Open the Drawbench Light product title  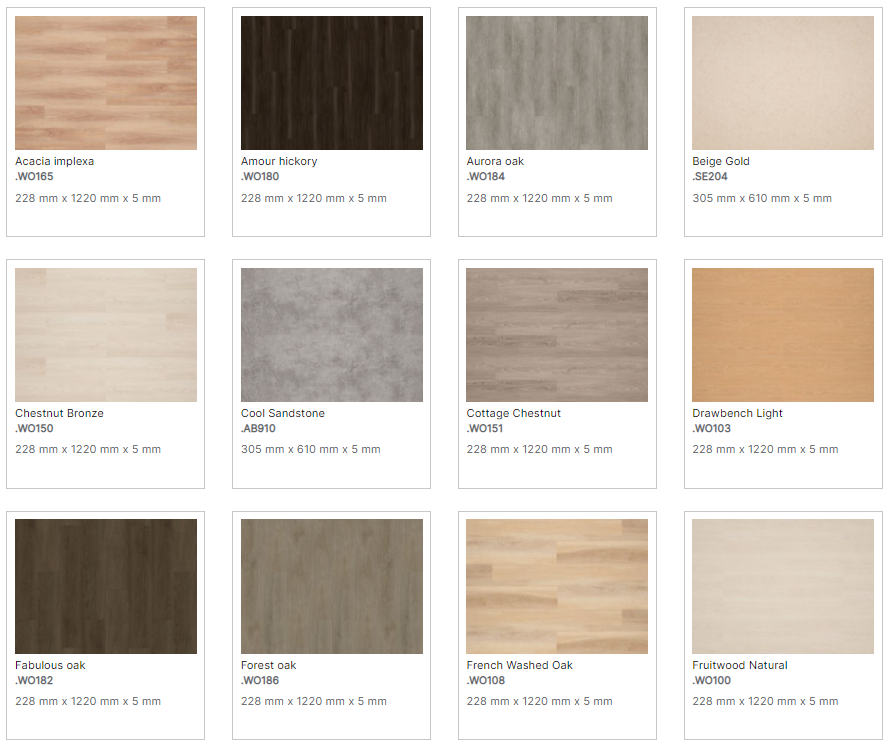738,413
